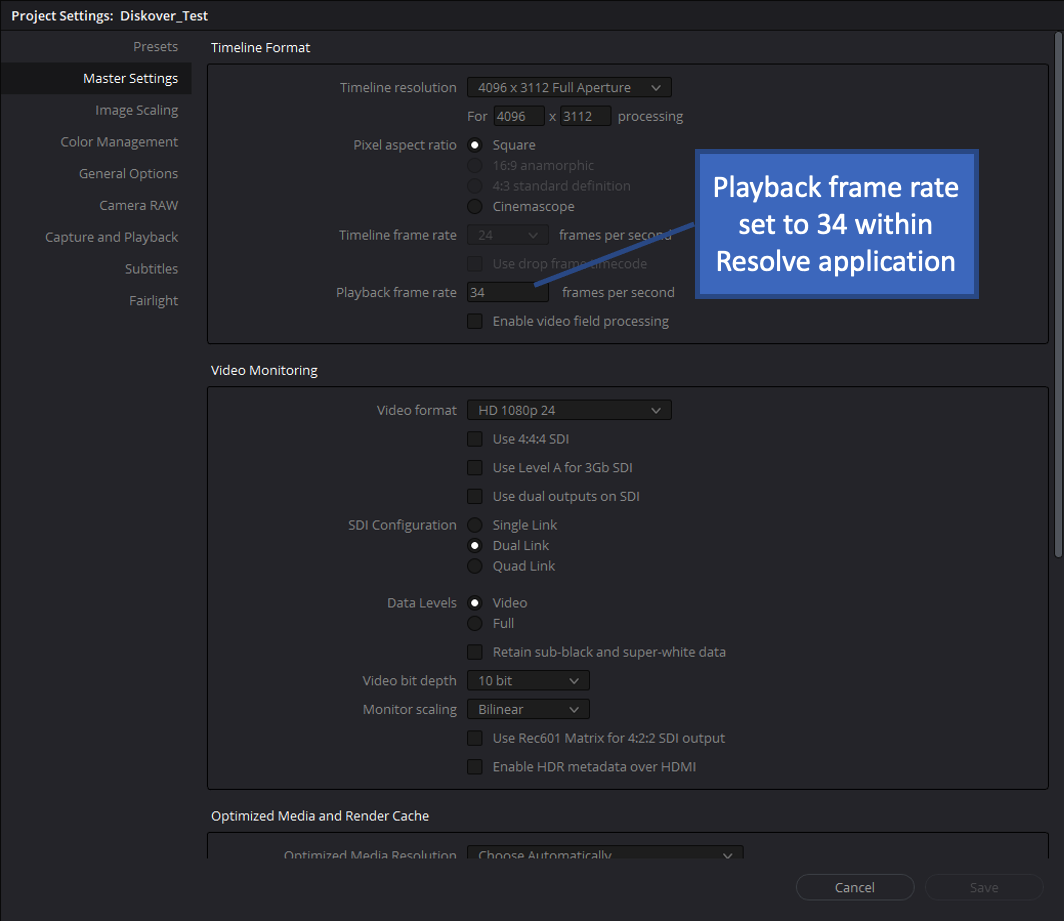Viewport: 1064px width, 921px height.
Task: Enable Use dual outputs on SDI
Action: (475, 496)
